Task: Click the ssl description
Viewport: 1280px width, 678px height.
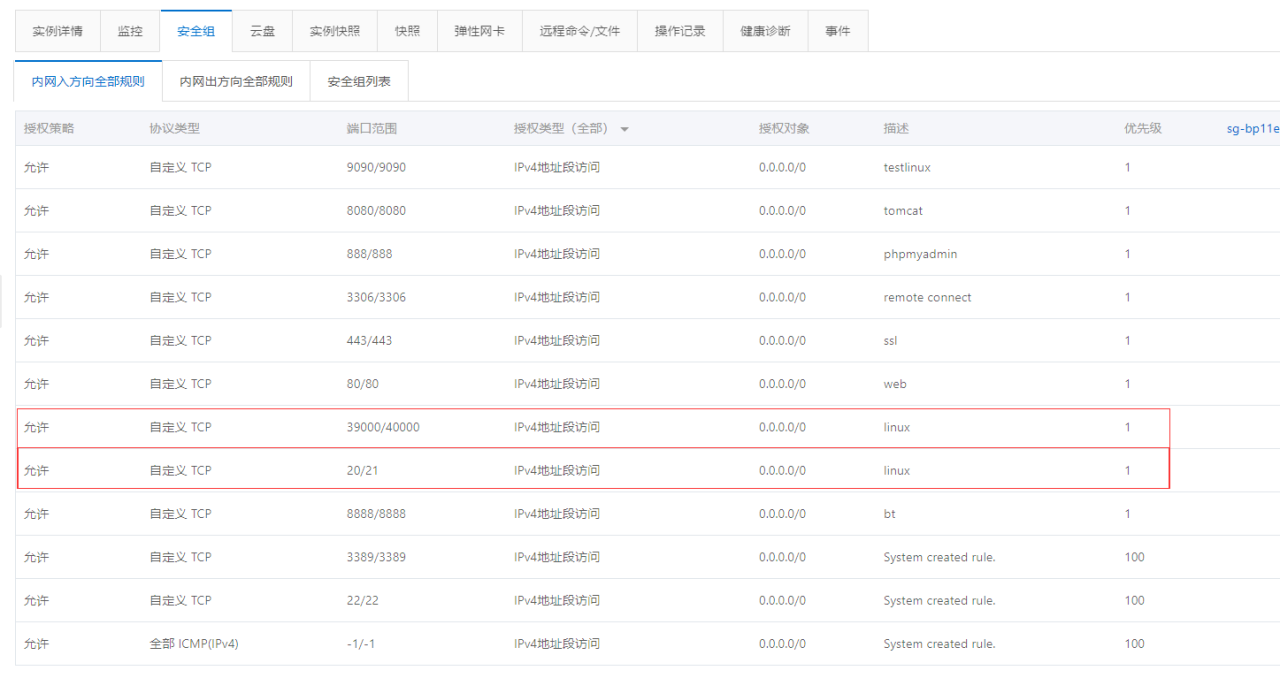Action: [891, 340]
